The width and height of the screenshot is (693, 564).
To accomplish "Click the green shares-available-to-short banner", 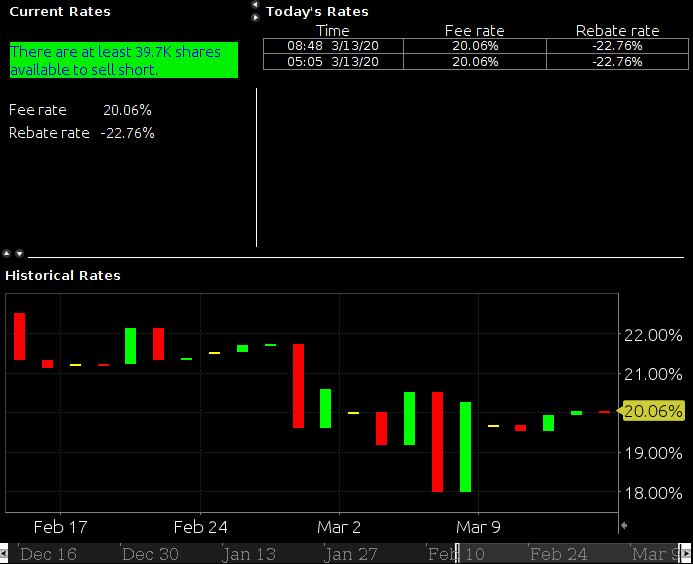I will (x=124, y=60).
